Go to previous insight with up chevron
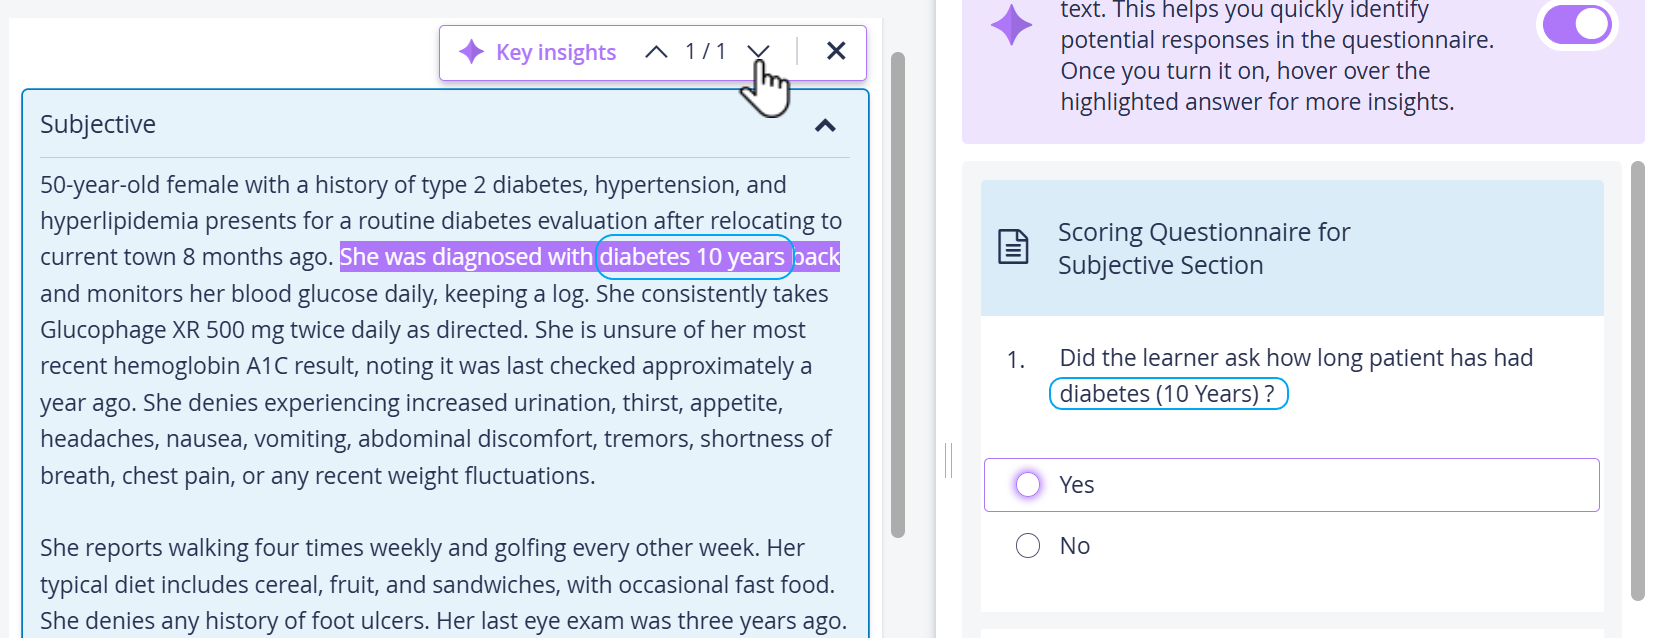Viewport: 1654px width, 638px height. pyautogui.click(x=656, y=52)
